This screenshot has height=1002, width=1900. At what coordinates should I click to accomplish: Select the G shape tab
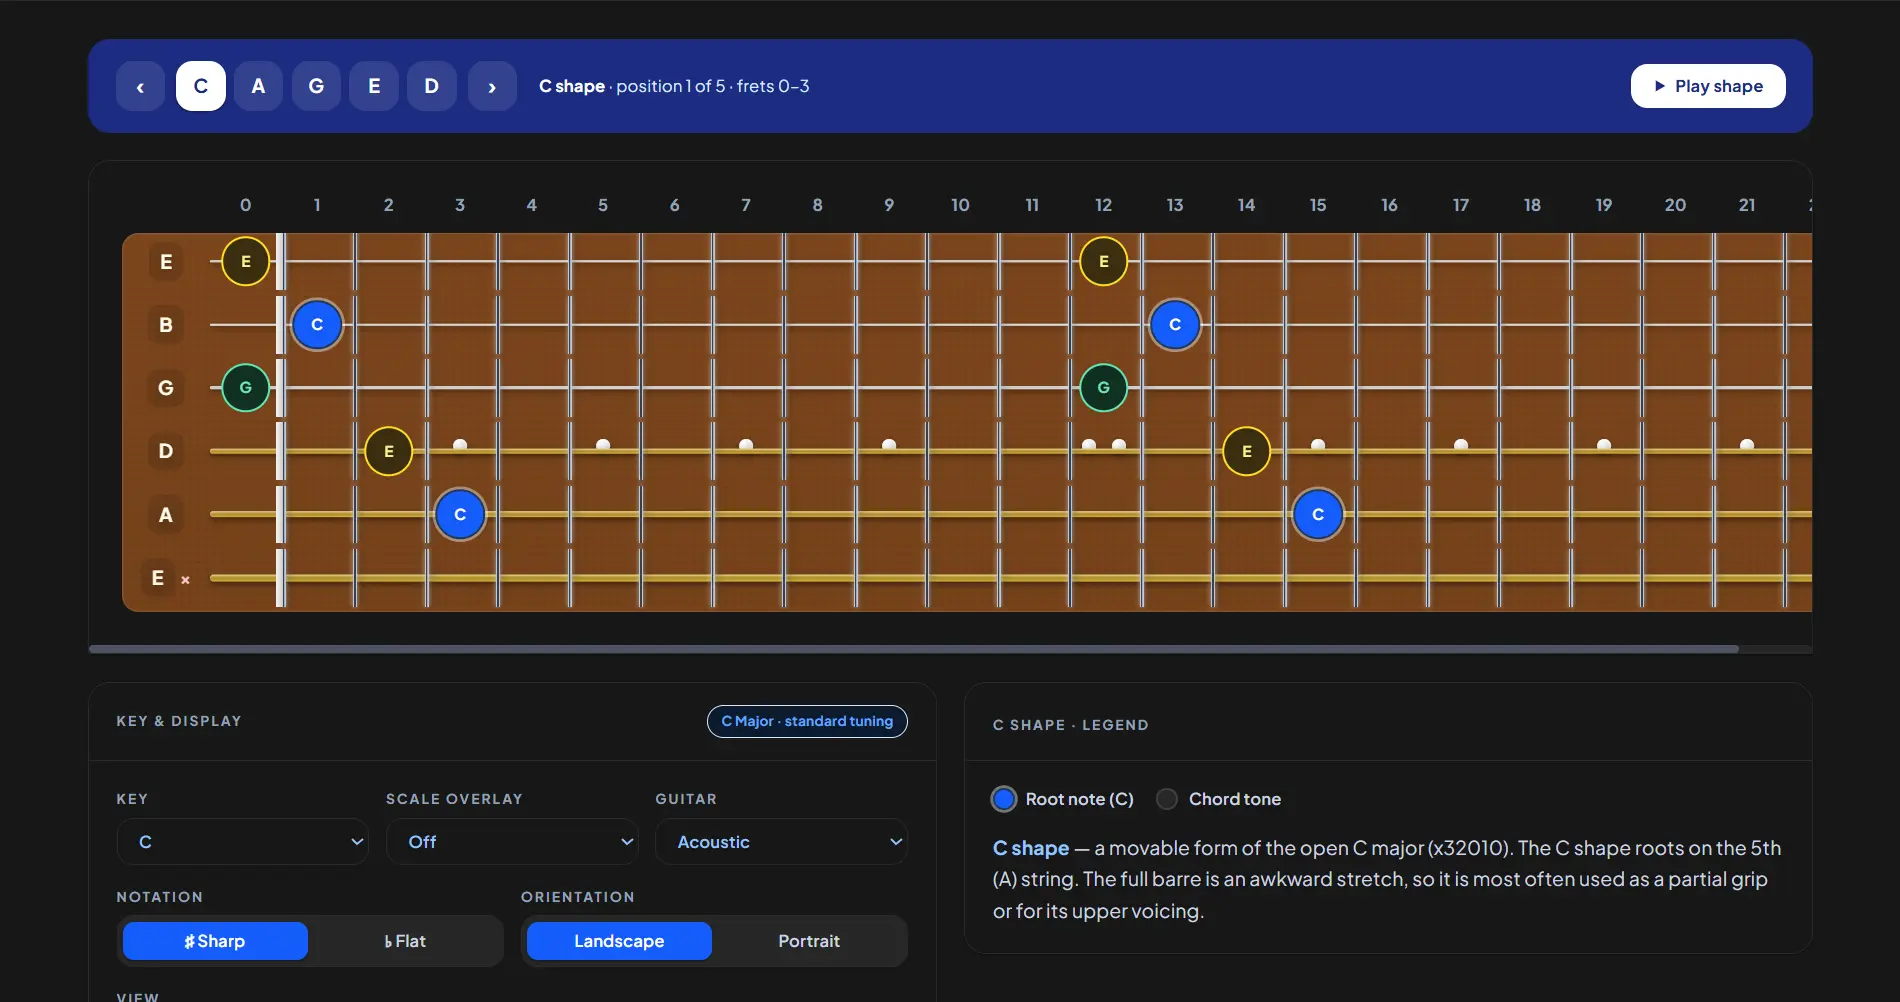[x=316, y=86]
